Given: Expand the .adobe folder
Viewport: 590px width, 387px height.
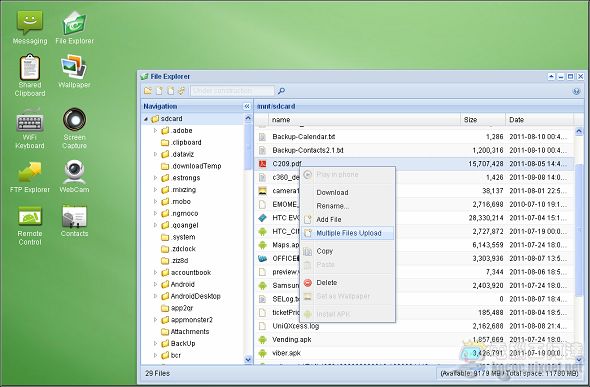Looking at the screenshot, I should tap(155, 131).
